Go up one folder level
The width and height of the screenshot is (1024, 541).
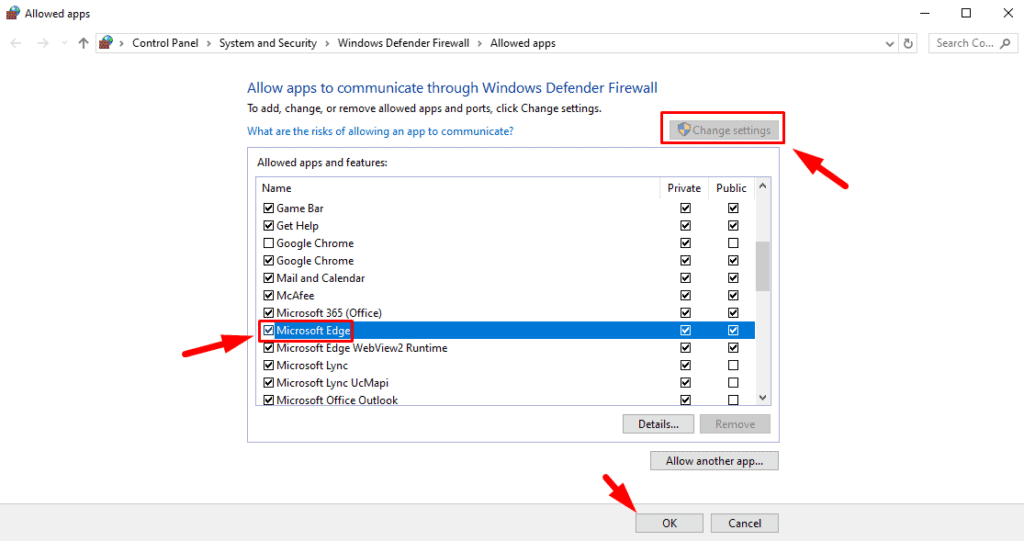83,43
